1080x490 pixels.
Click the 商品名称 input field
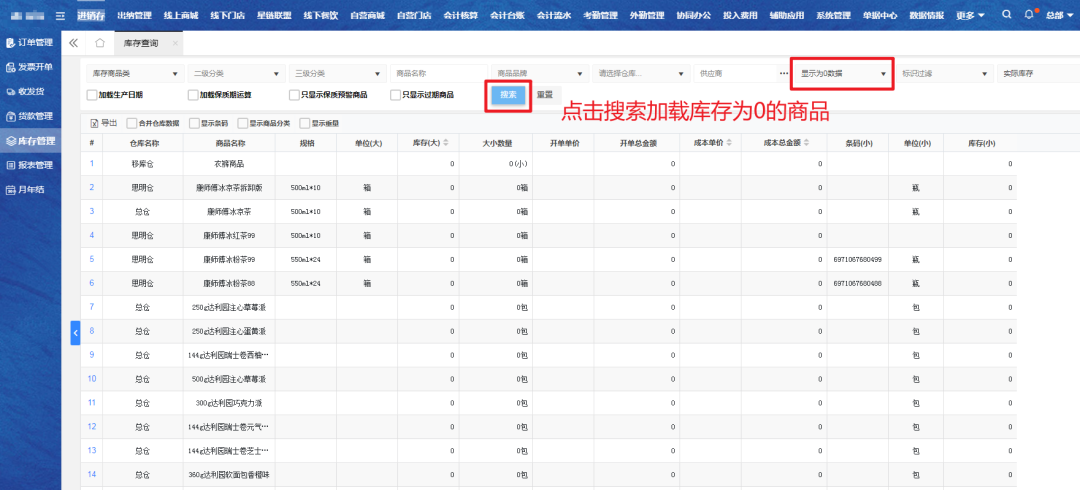click(x=436, y=74)
